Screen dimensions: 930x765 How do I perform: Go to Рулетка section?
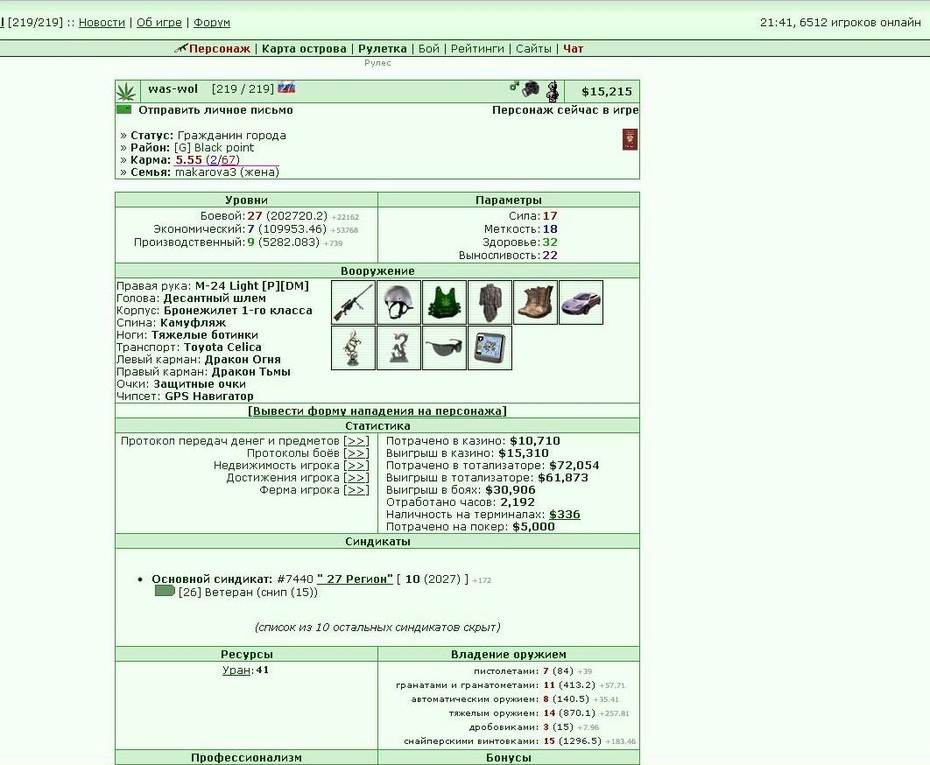point(382,49)
